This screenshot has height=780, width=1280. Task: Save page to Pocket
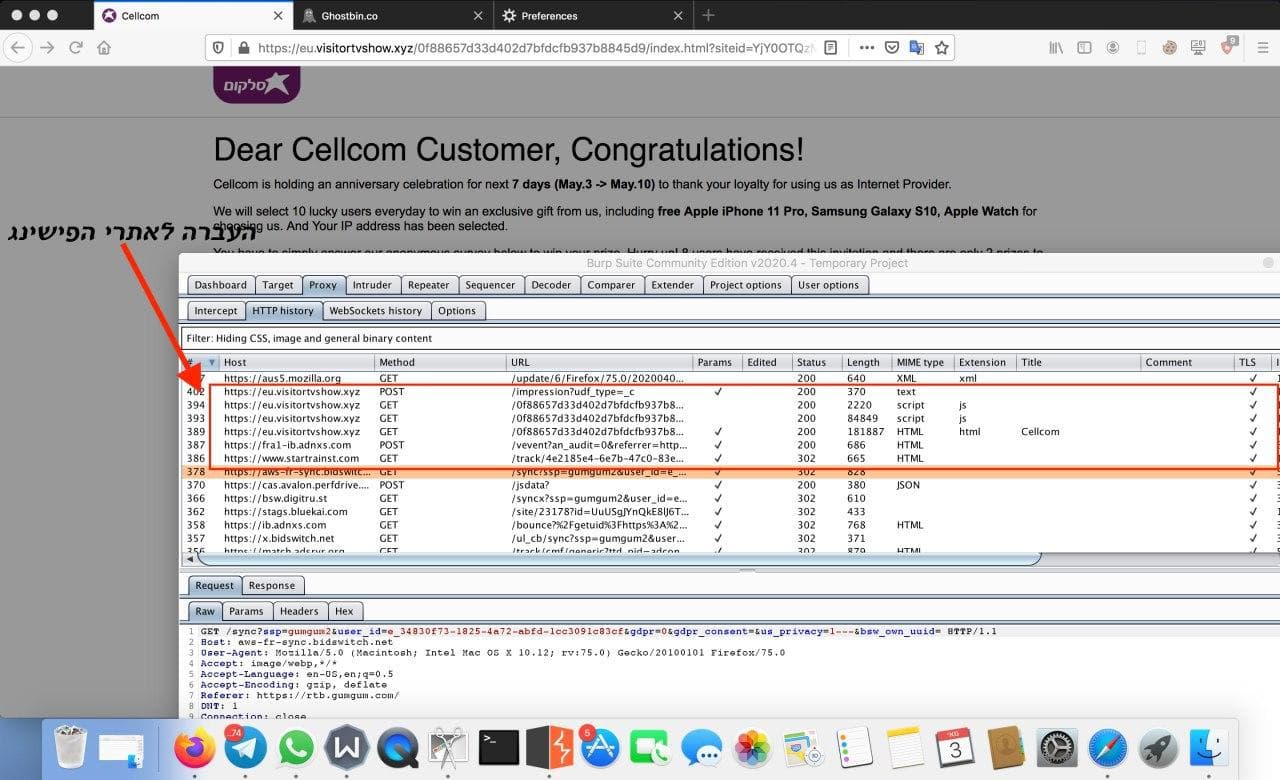point(892,47)
